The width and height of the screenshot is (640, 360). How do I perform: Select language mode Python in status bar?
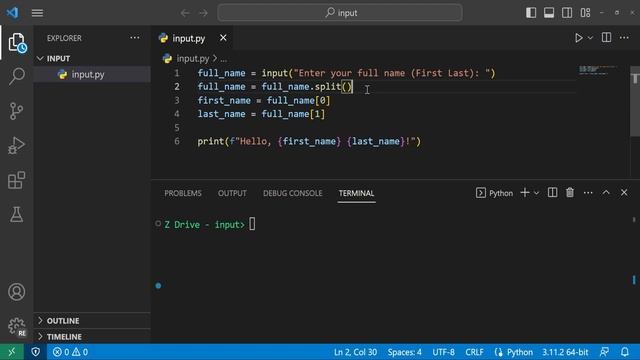tap(520, 352)
